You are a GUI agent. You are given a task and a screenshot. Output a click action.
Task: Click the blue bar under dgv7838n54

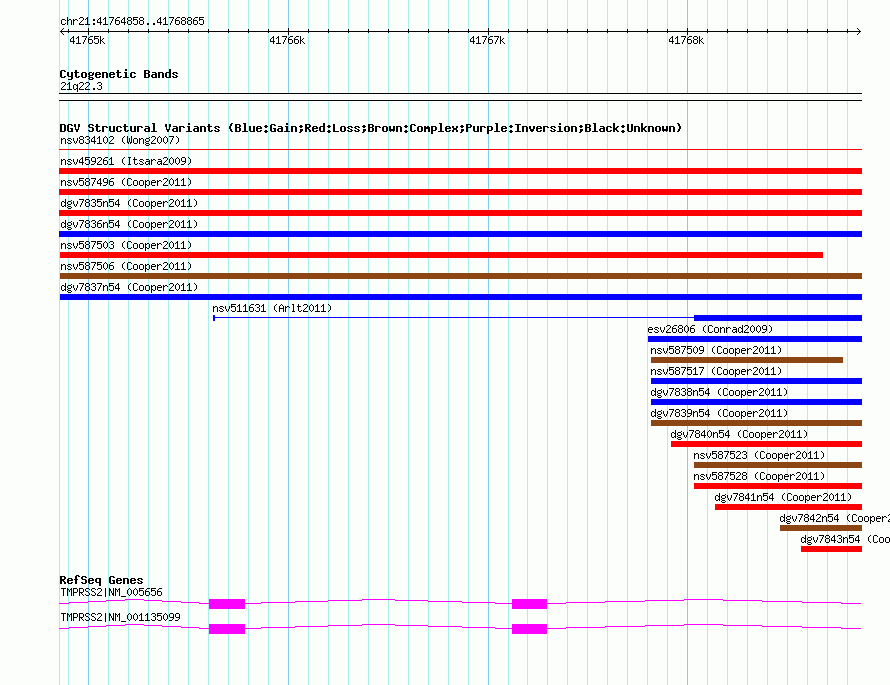(x=756, y=402)
